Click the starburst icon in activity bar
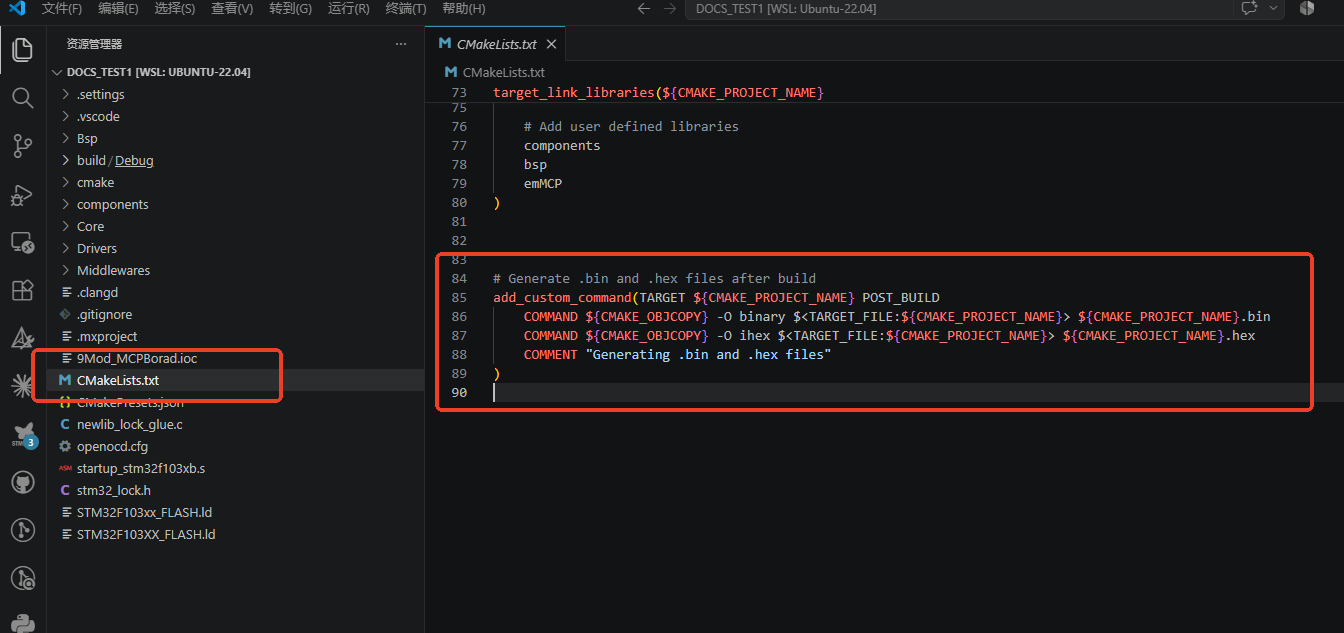Image resolution: width=1344 pixels, height=633 pixels. (x=22, y=385)
